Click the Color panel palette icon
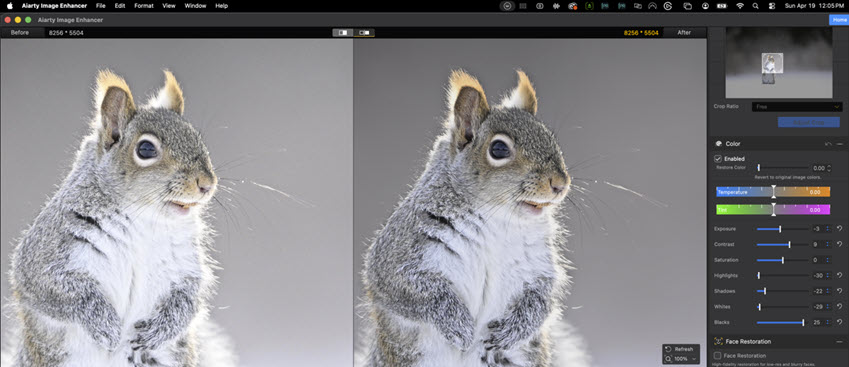Screen dimensions: 849x367 tap(719, 144)
